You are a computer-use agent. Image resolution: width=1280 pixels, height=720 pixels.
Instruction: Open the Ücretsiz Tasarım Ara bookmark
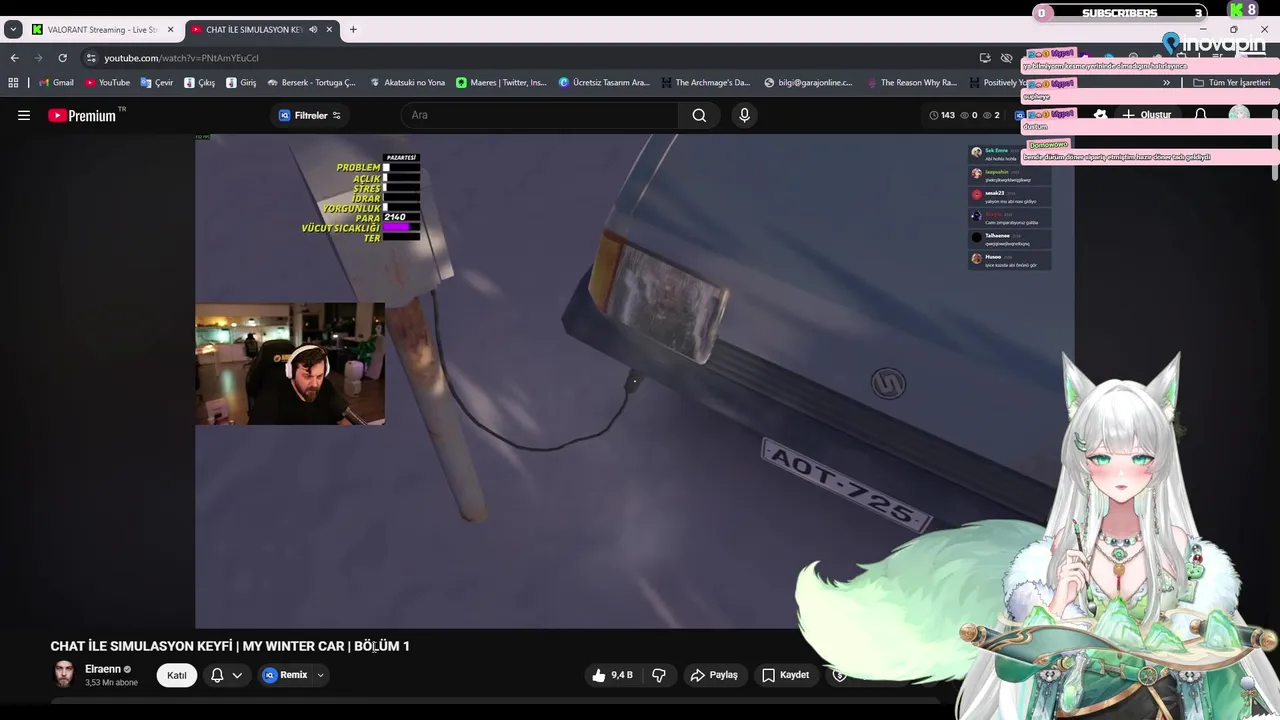click(604, 82)
